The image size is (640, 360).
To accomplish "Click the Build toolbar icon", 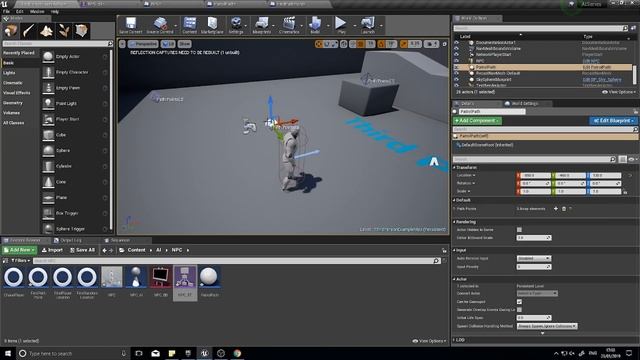I will coord(315,25).
